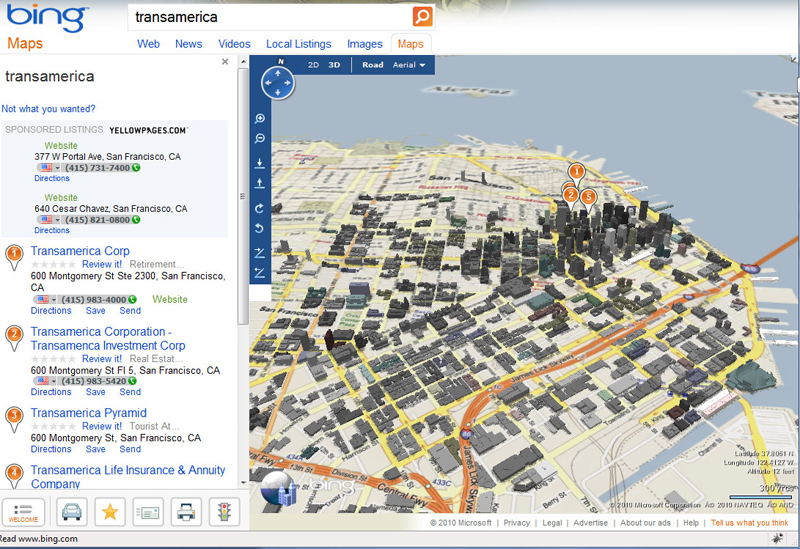The width and height of the screenshot is (800, 549).
Task: Go to the Local Listings tab
Action: pyautogui.click(x=298, y=44)
